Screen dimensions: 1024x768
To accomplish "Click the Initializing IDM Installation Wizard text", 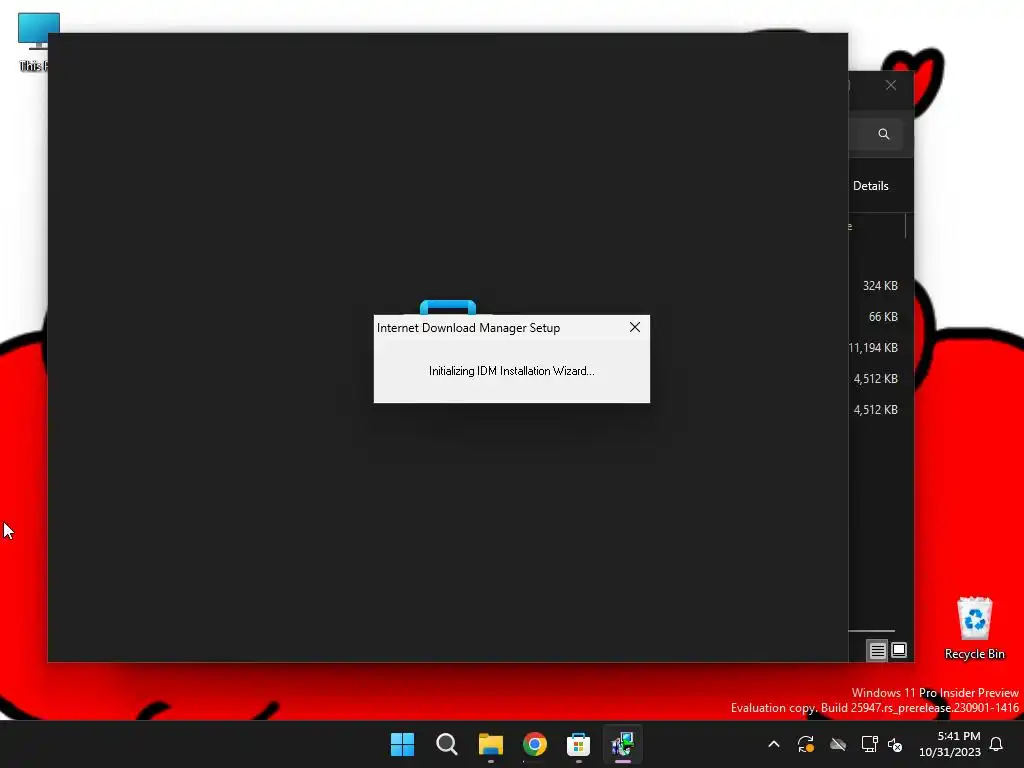I will tap(511, 371).
